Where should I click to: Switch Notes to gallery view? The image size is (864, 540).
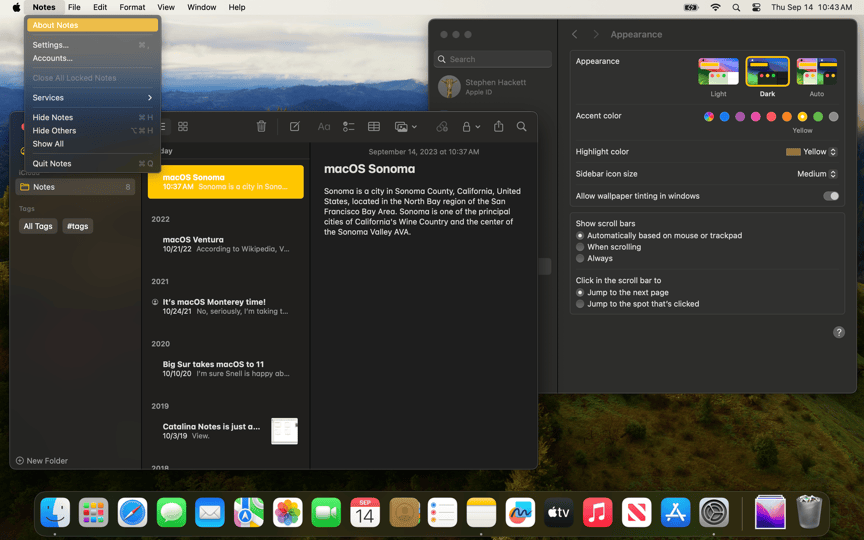tap(183, 127)
